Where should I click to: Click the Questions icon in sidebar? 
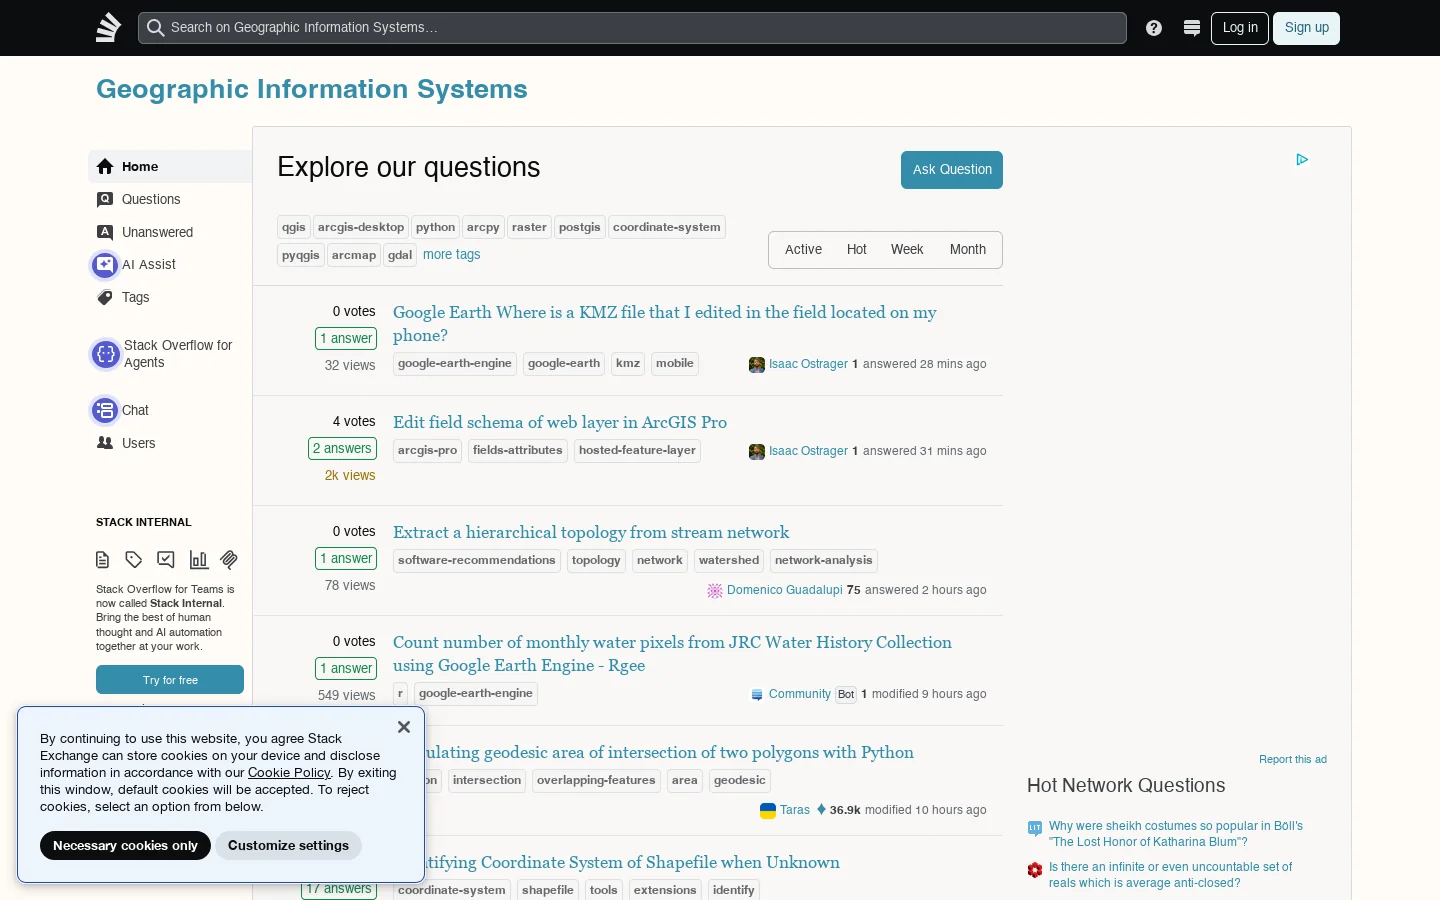click(x=105, y=200)
